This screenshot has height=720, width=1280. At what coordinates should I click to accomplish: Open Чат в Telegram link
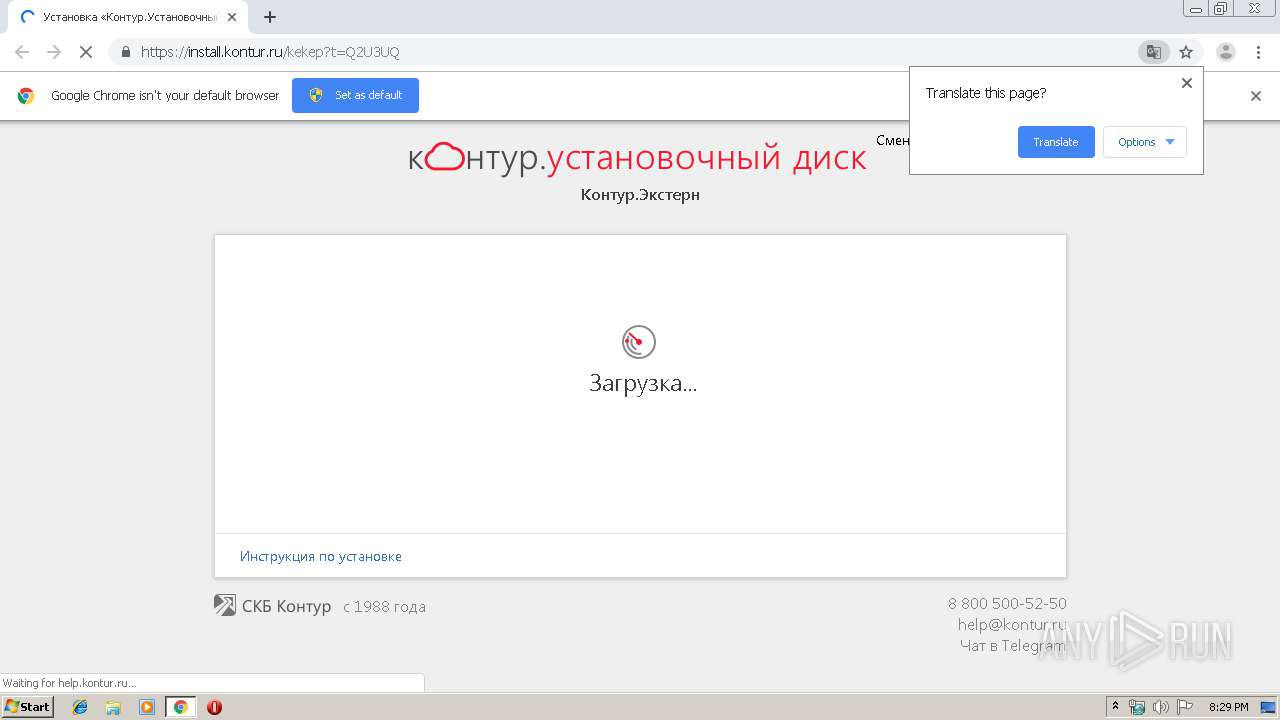[x=1013, y=645]
